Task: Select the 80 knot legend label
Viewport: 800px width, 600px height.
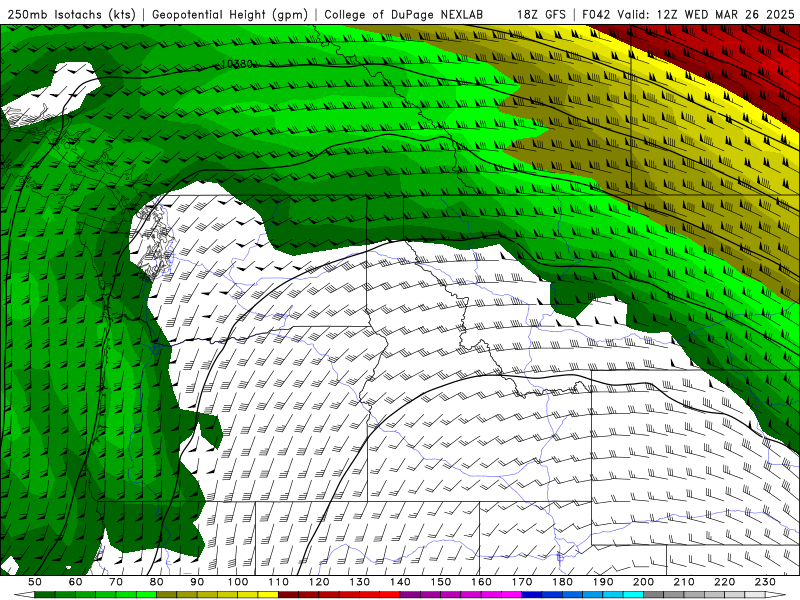Action: tap(157, 582)
